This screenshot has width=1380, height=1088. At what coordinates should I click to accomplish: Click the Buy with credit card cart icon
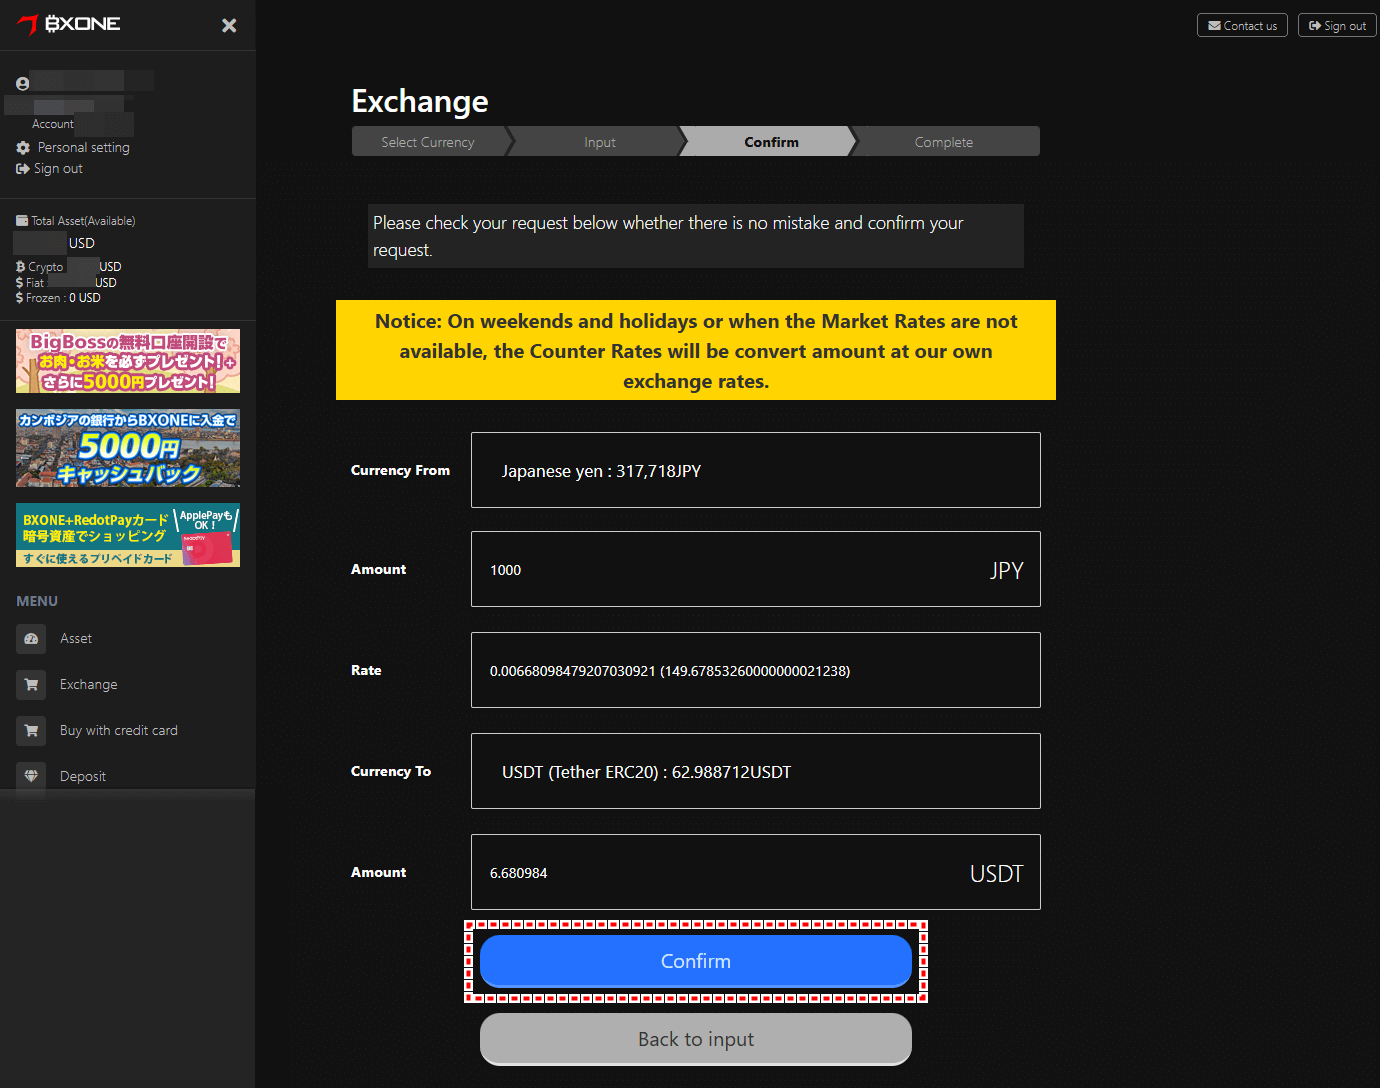click(x=31, y=731)
